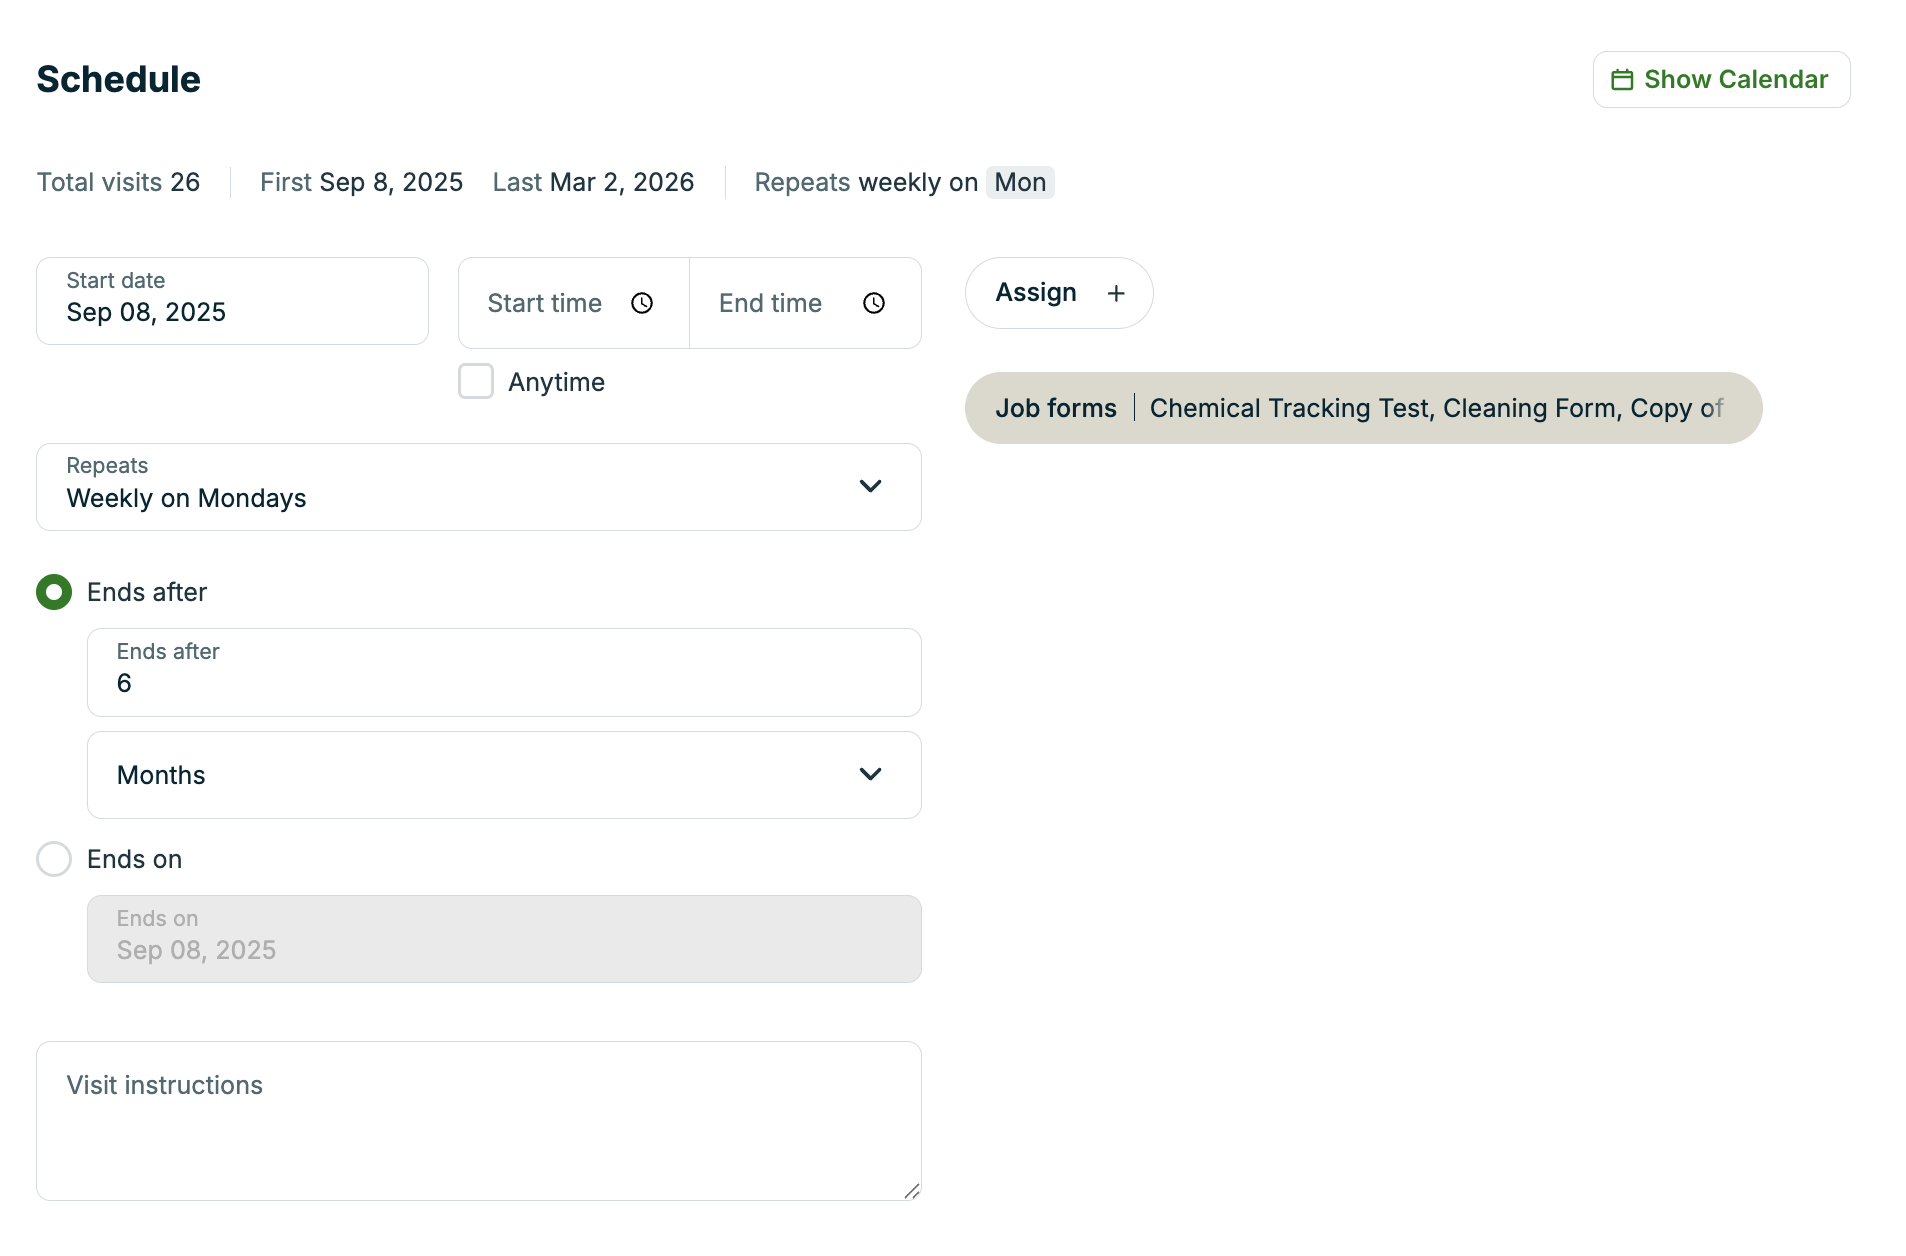
Task: Click the Mon day tag
Action: 1020,183
